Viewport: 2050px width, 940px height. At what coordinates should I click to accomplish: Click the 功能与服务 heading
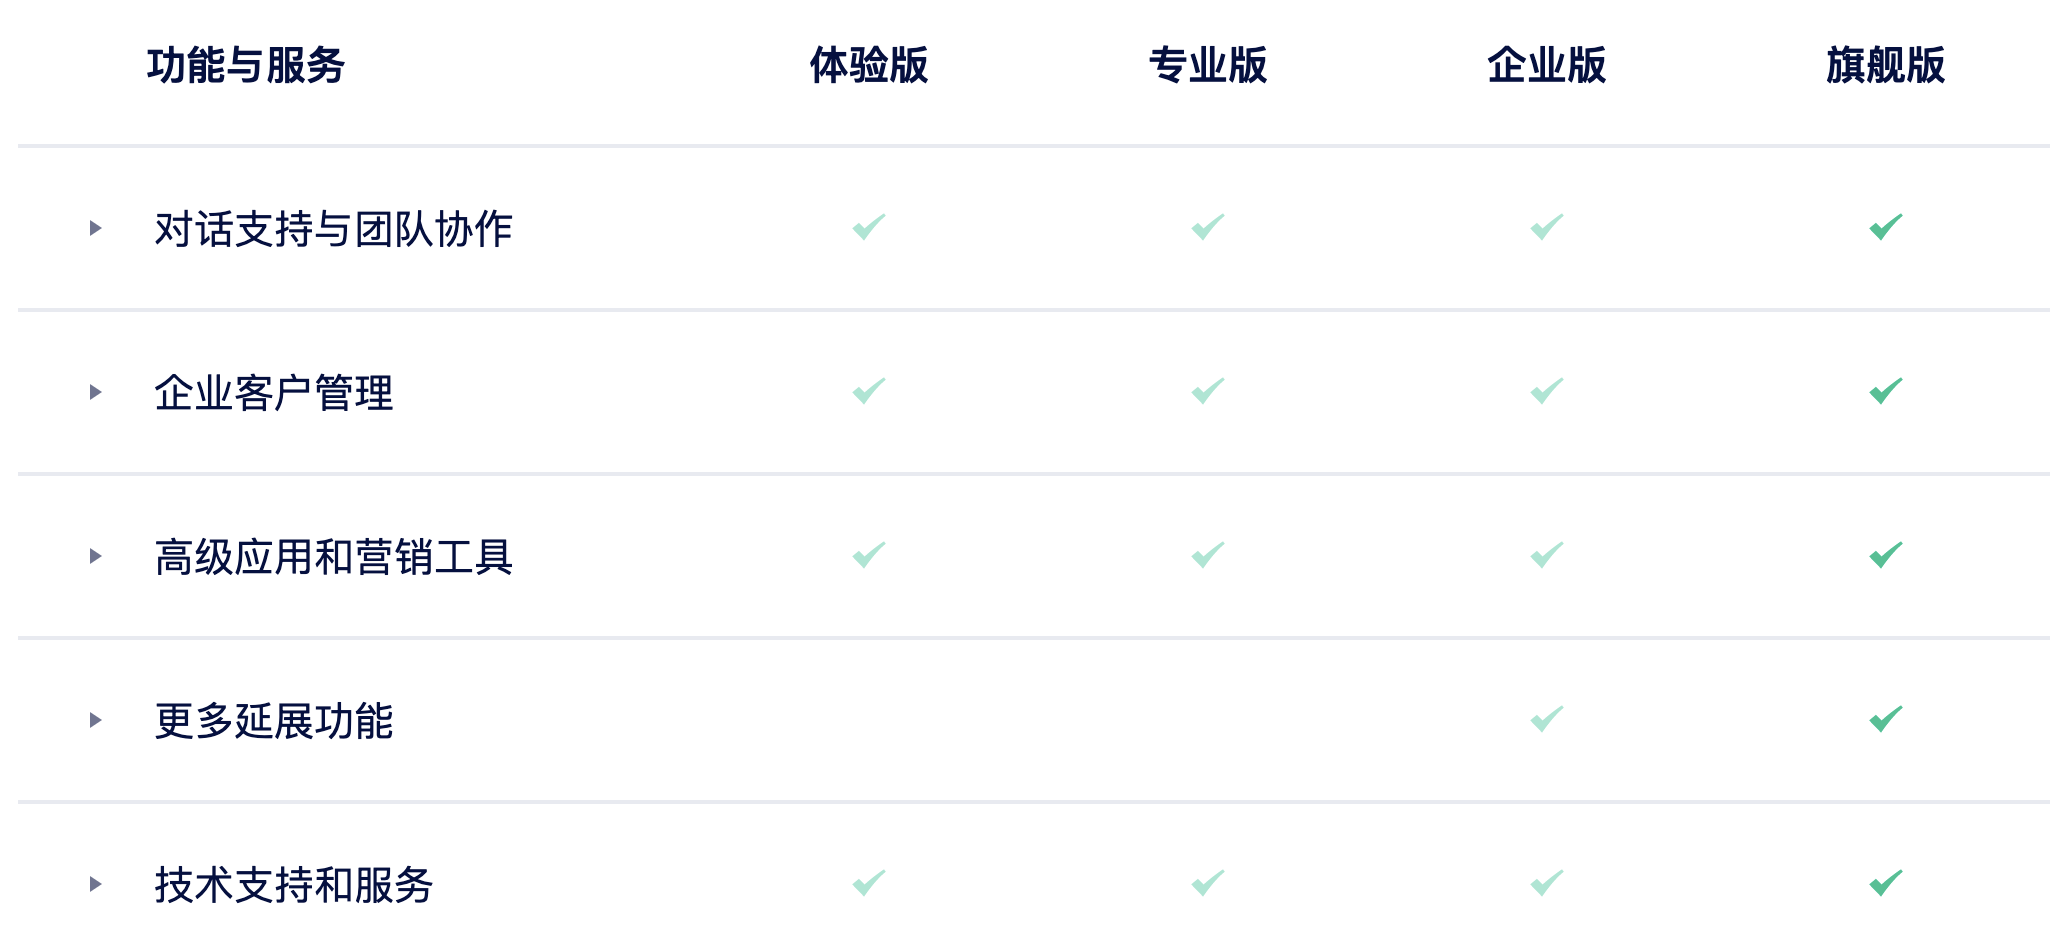[246, 66]
